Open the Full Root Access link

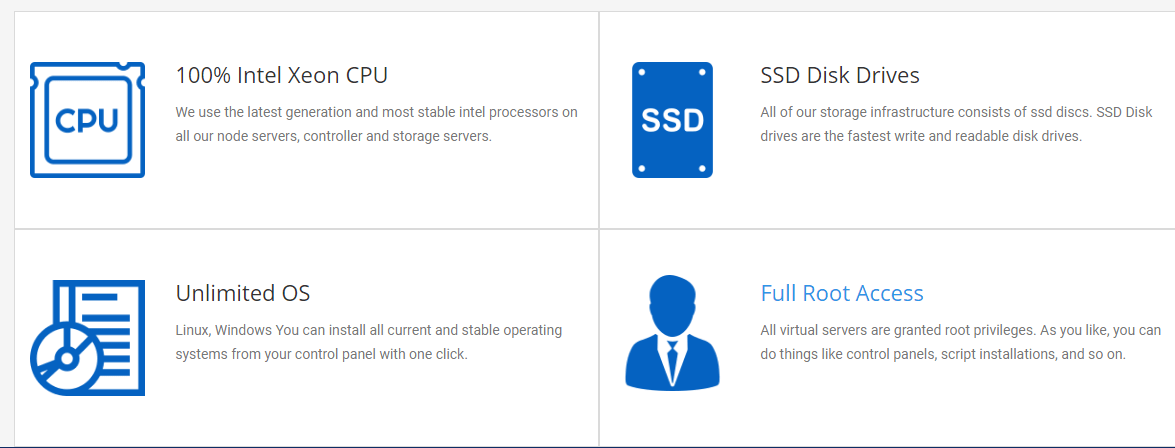pos(842,293)
